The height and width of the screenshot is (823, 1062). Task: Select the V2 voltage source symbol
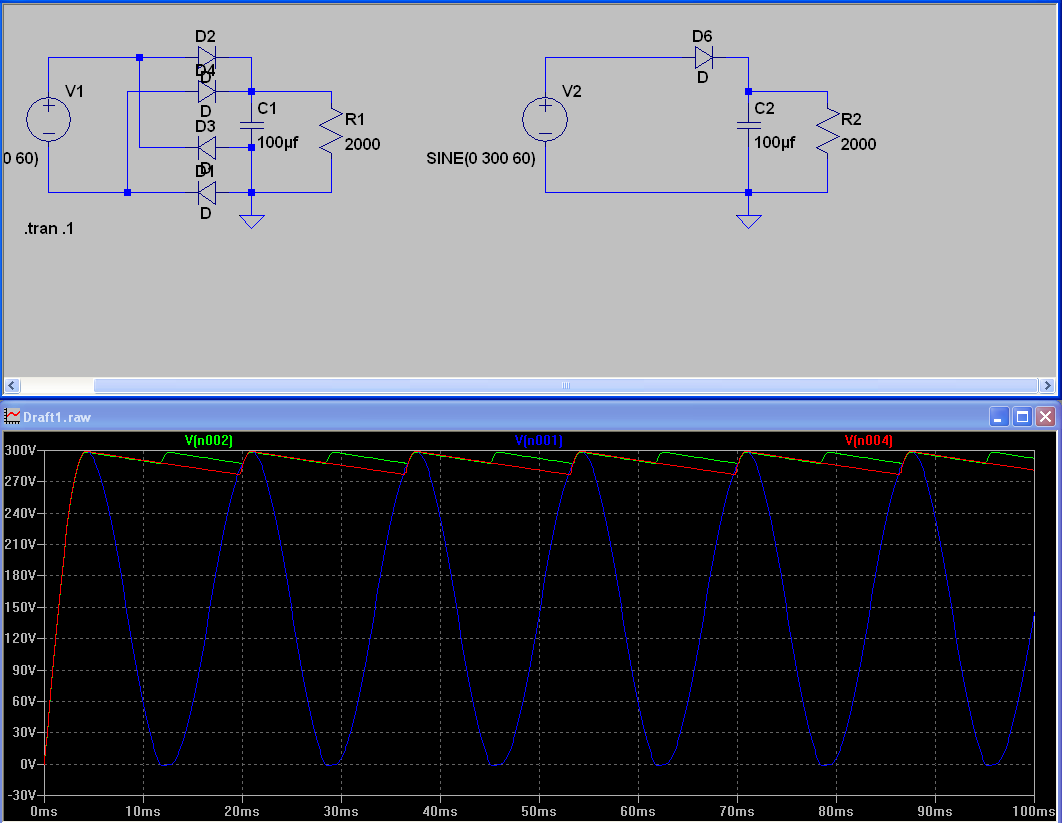[x=545, y=120]
